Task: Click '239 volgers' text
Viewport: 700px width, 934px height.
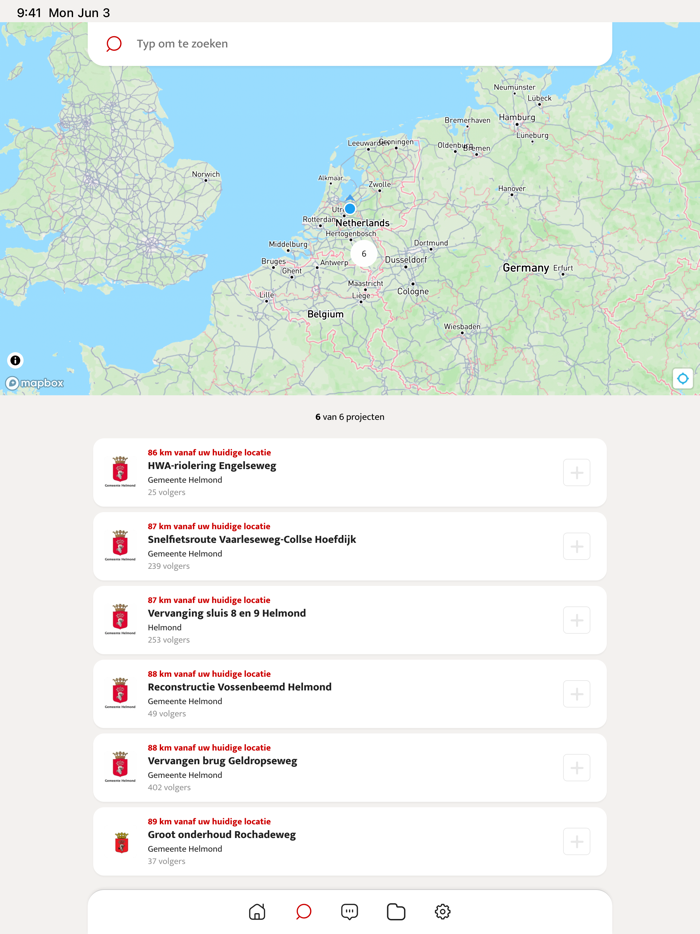Action: [x=169, y=566]
